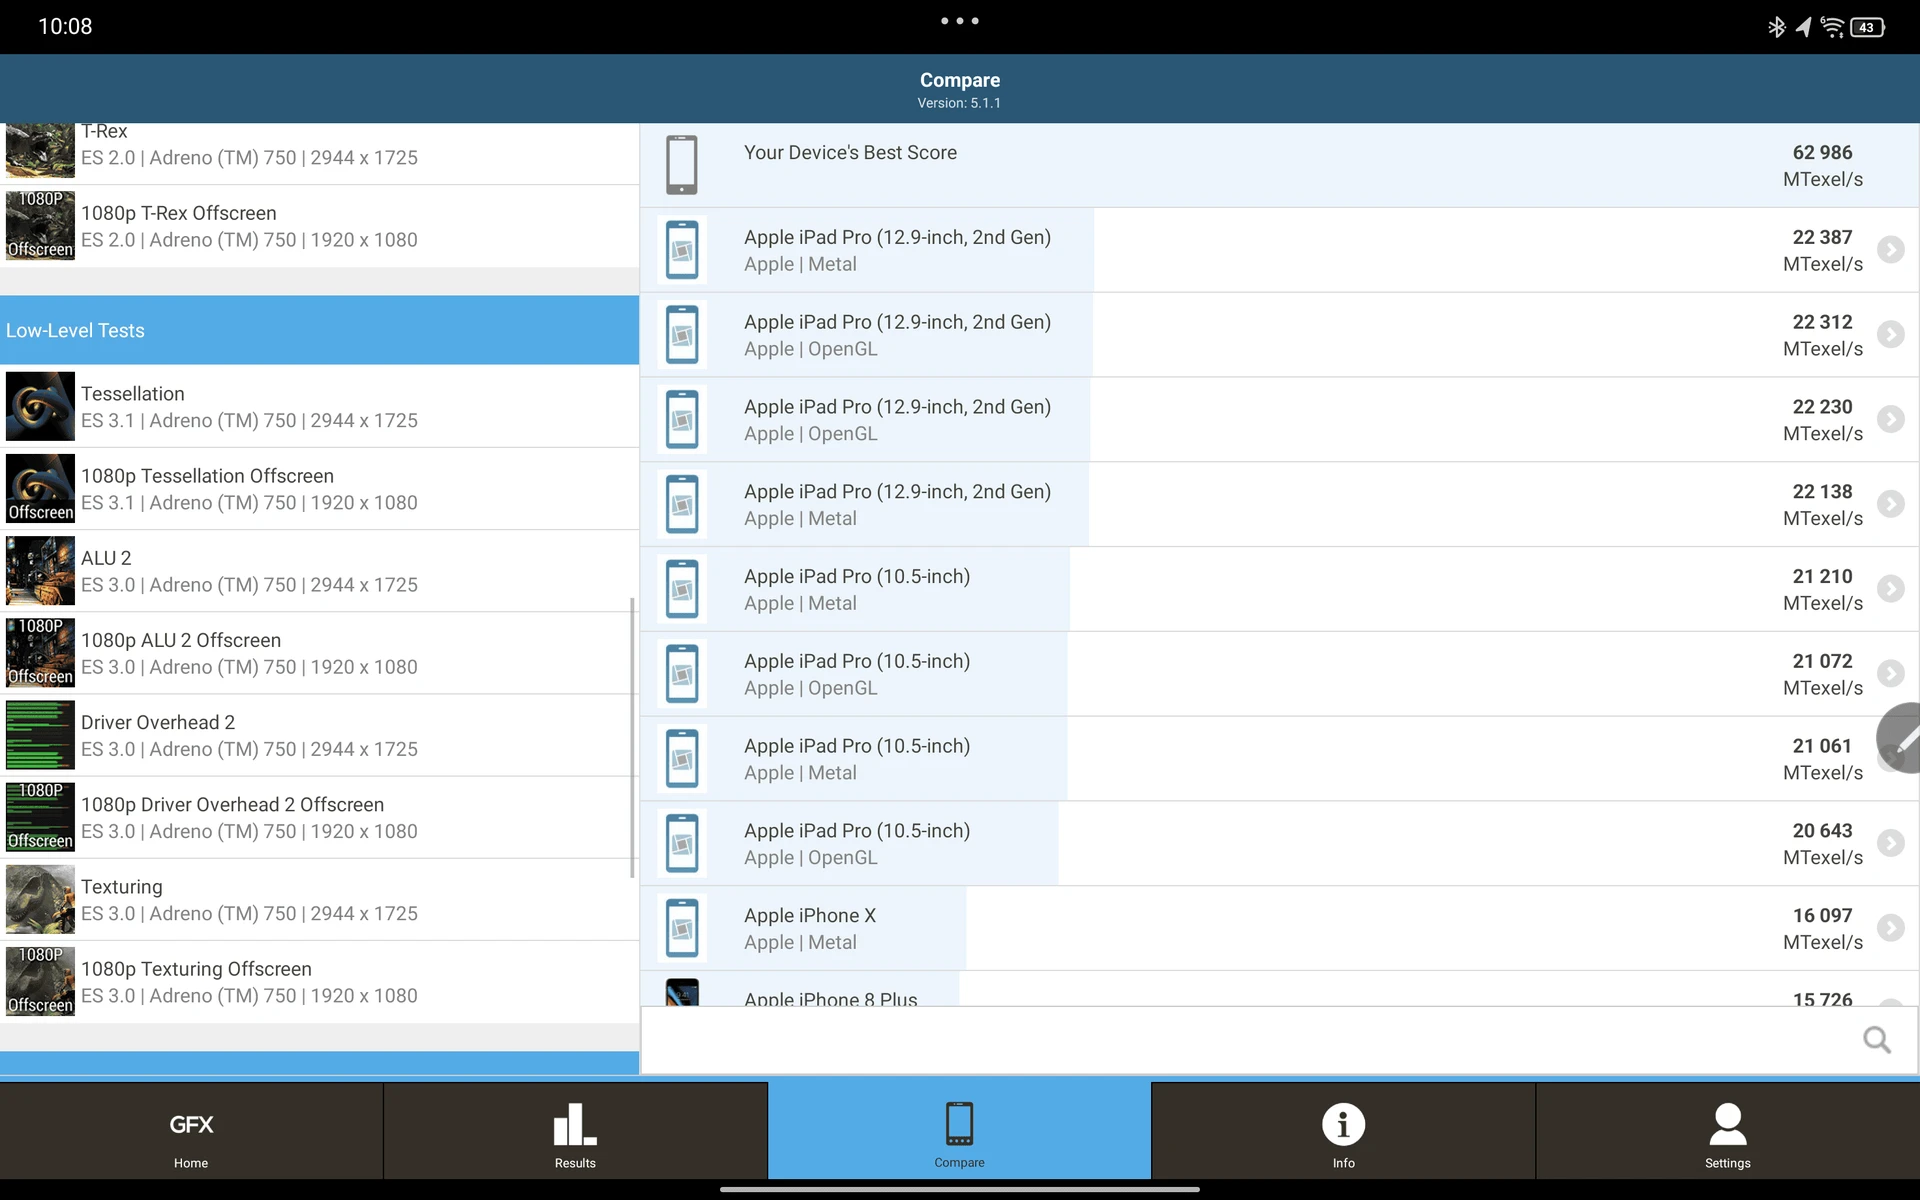Tap the search magnifier icon

point(1877,1040)
